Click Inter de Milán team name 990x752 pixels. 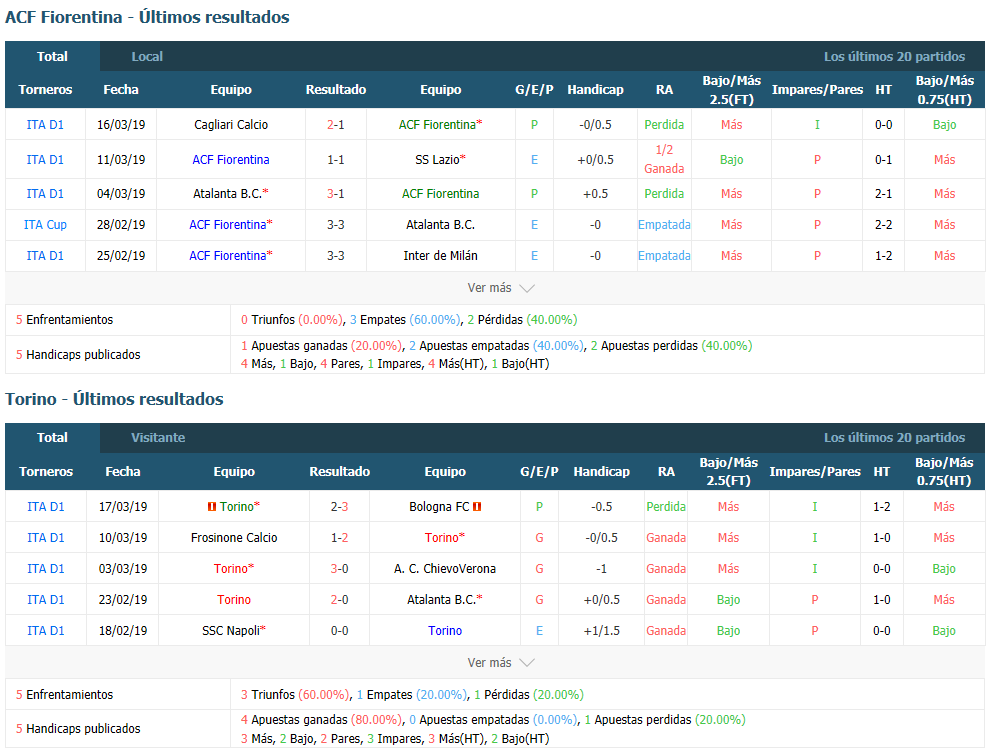coord(440,255)
